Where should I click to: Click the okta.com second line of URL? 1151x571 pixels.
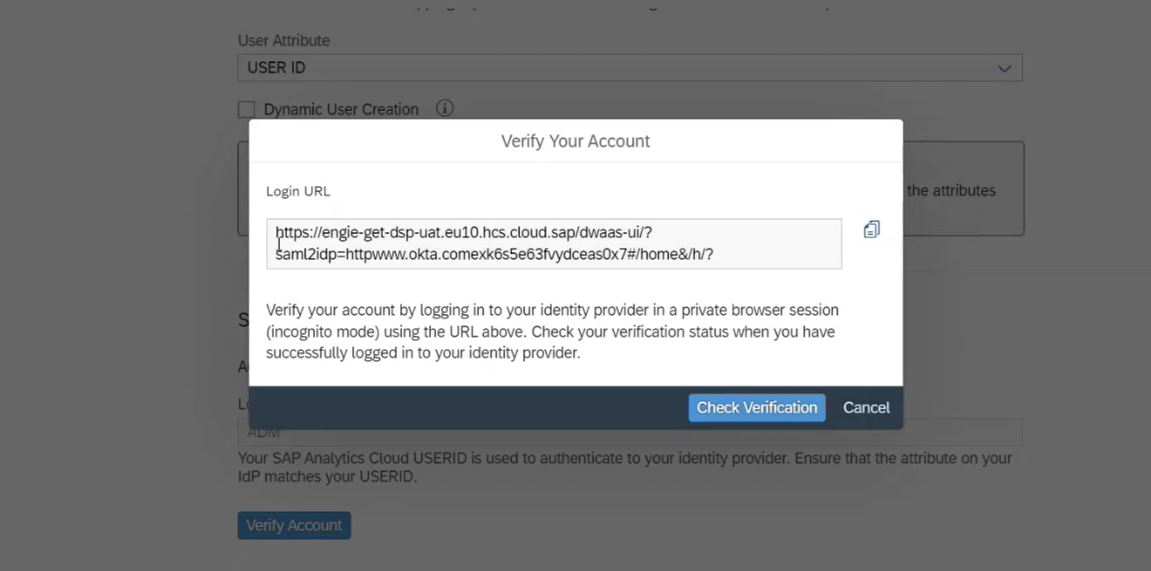point(494,255)
